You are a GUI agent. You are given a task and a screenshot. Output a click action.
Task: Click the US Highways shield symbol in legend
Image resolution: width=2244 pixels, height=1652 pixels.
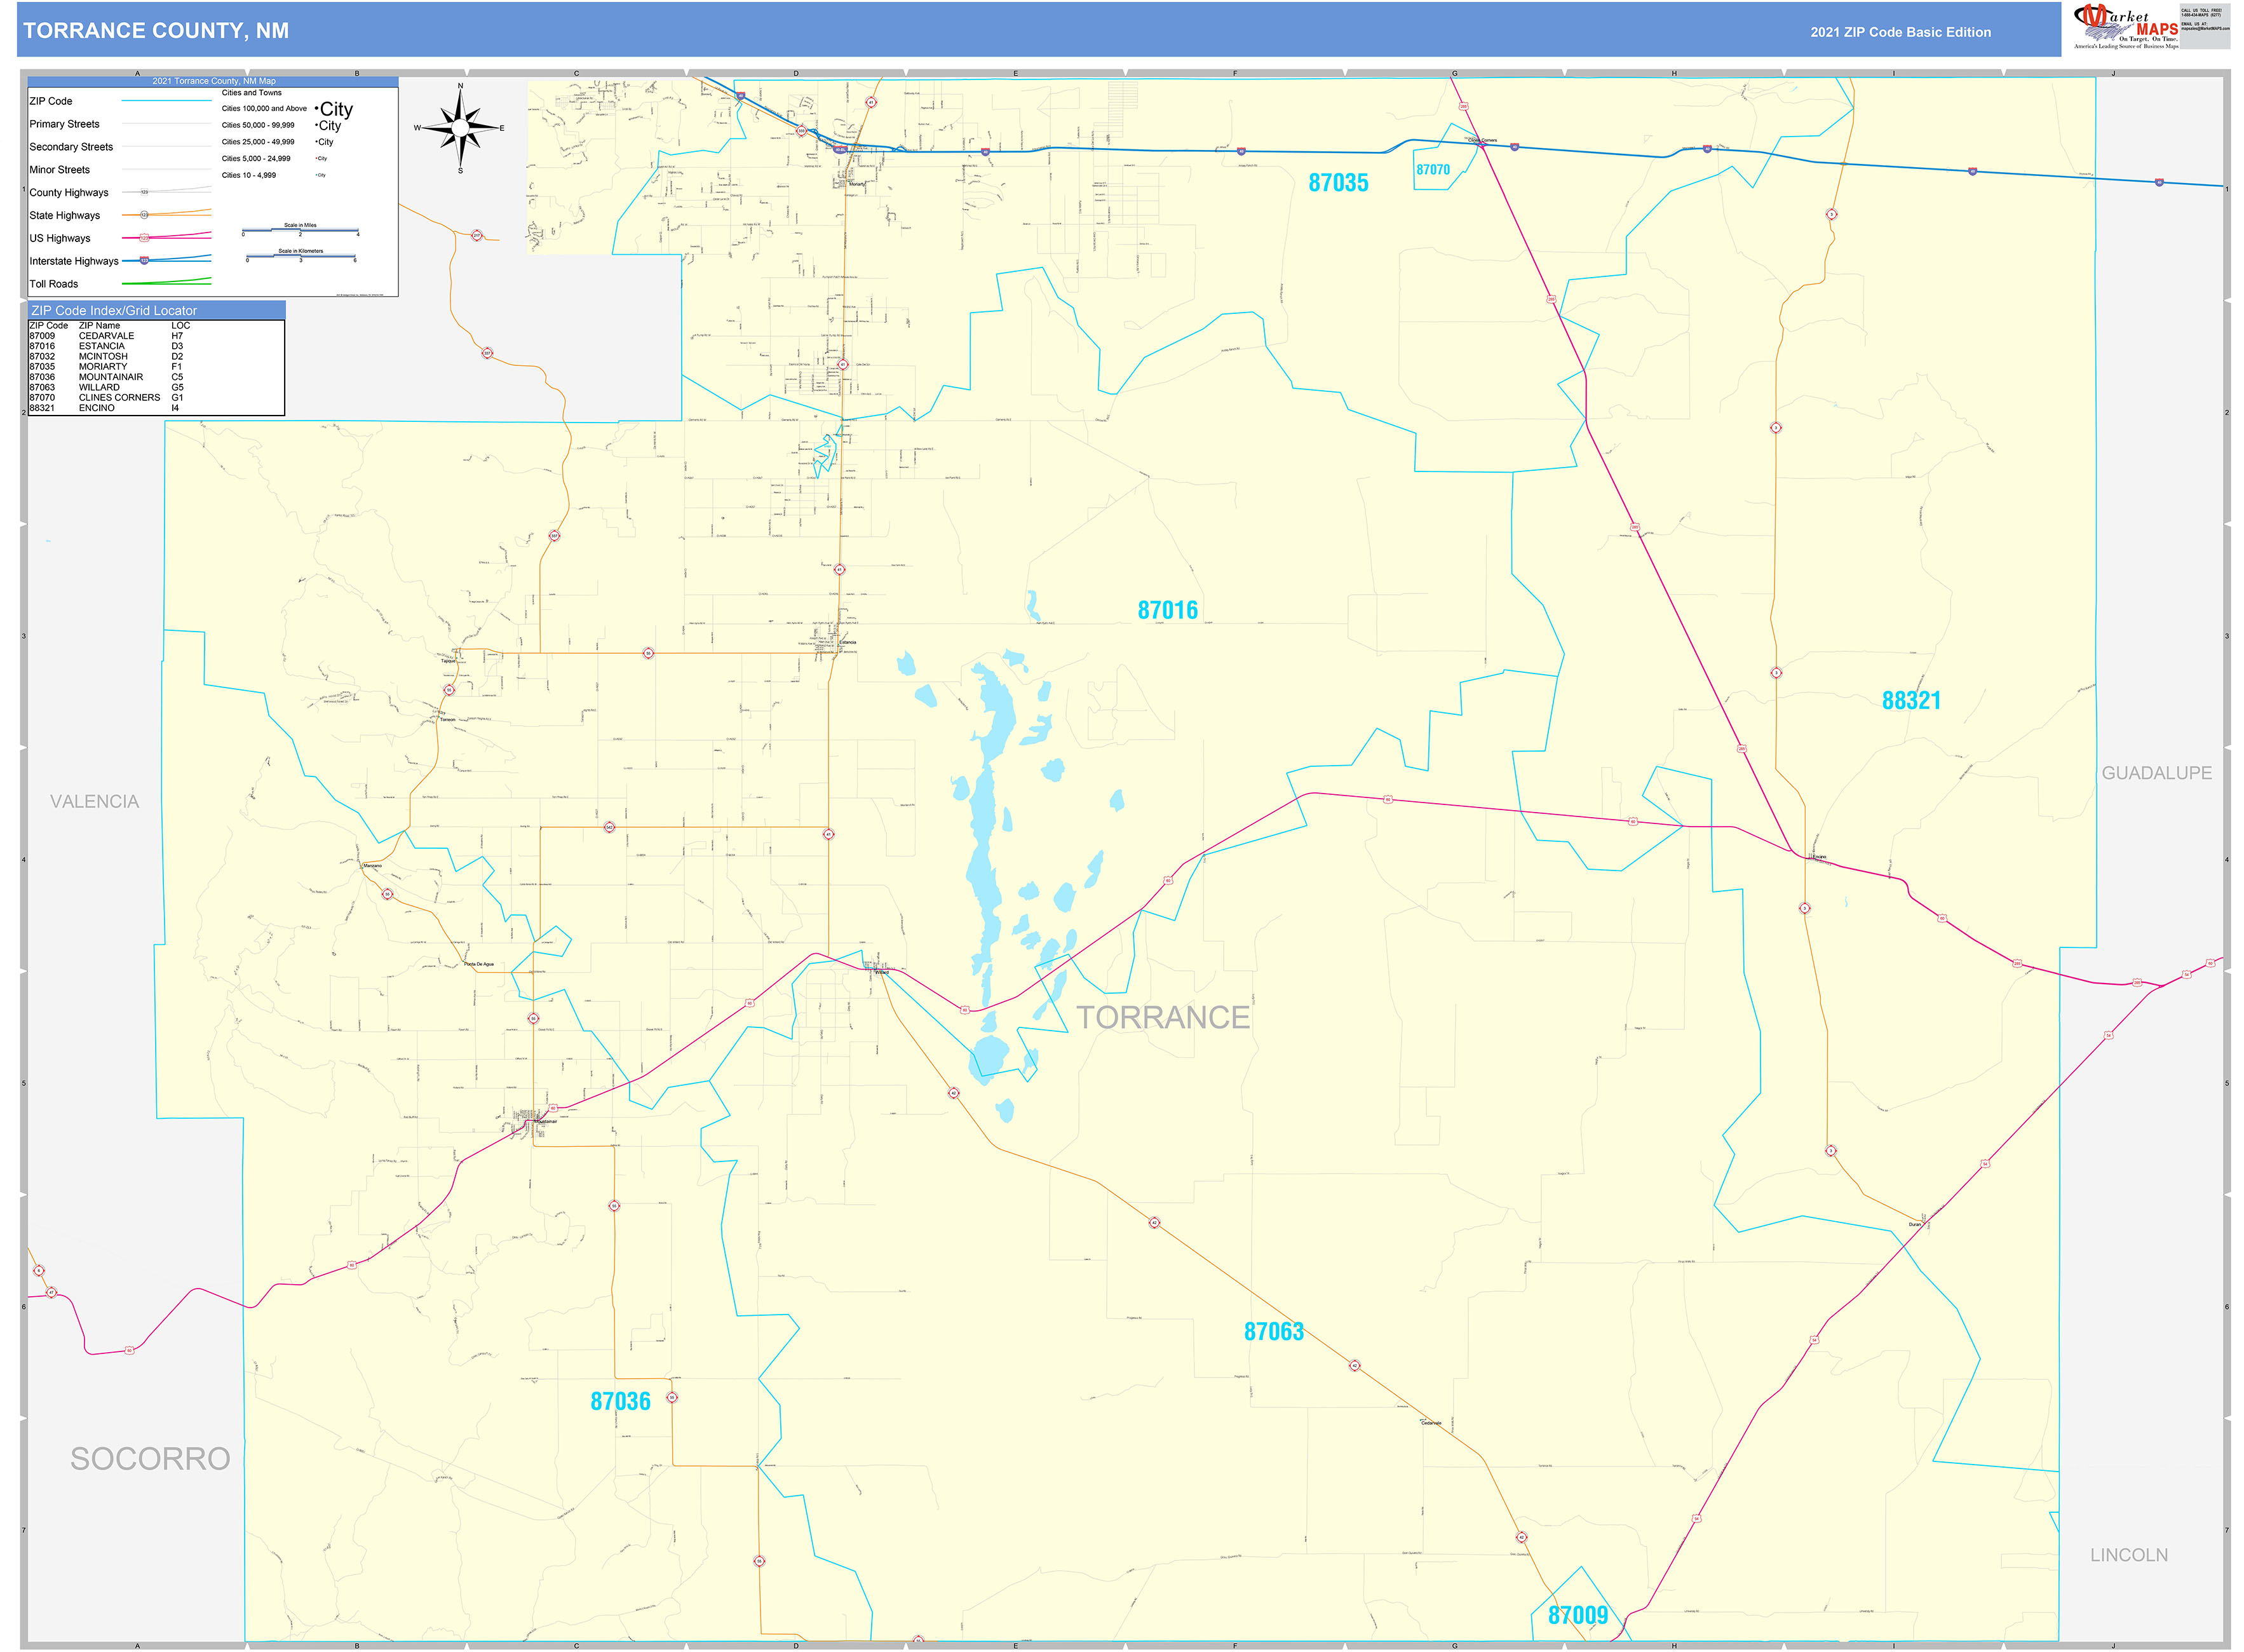[144, 238]
